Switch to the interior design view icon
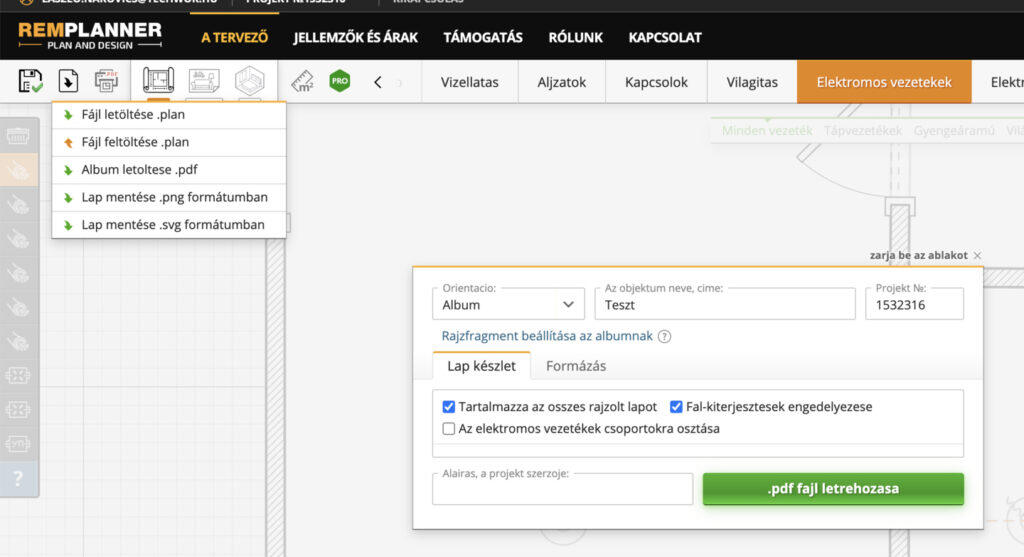 point(204,81)
